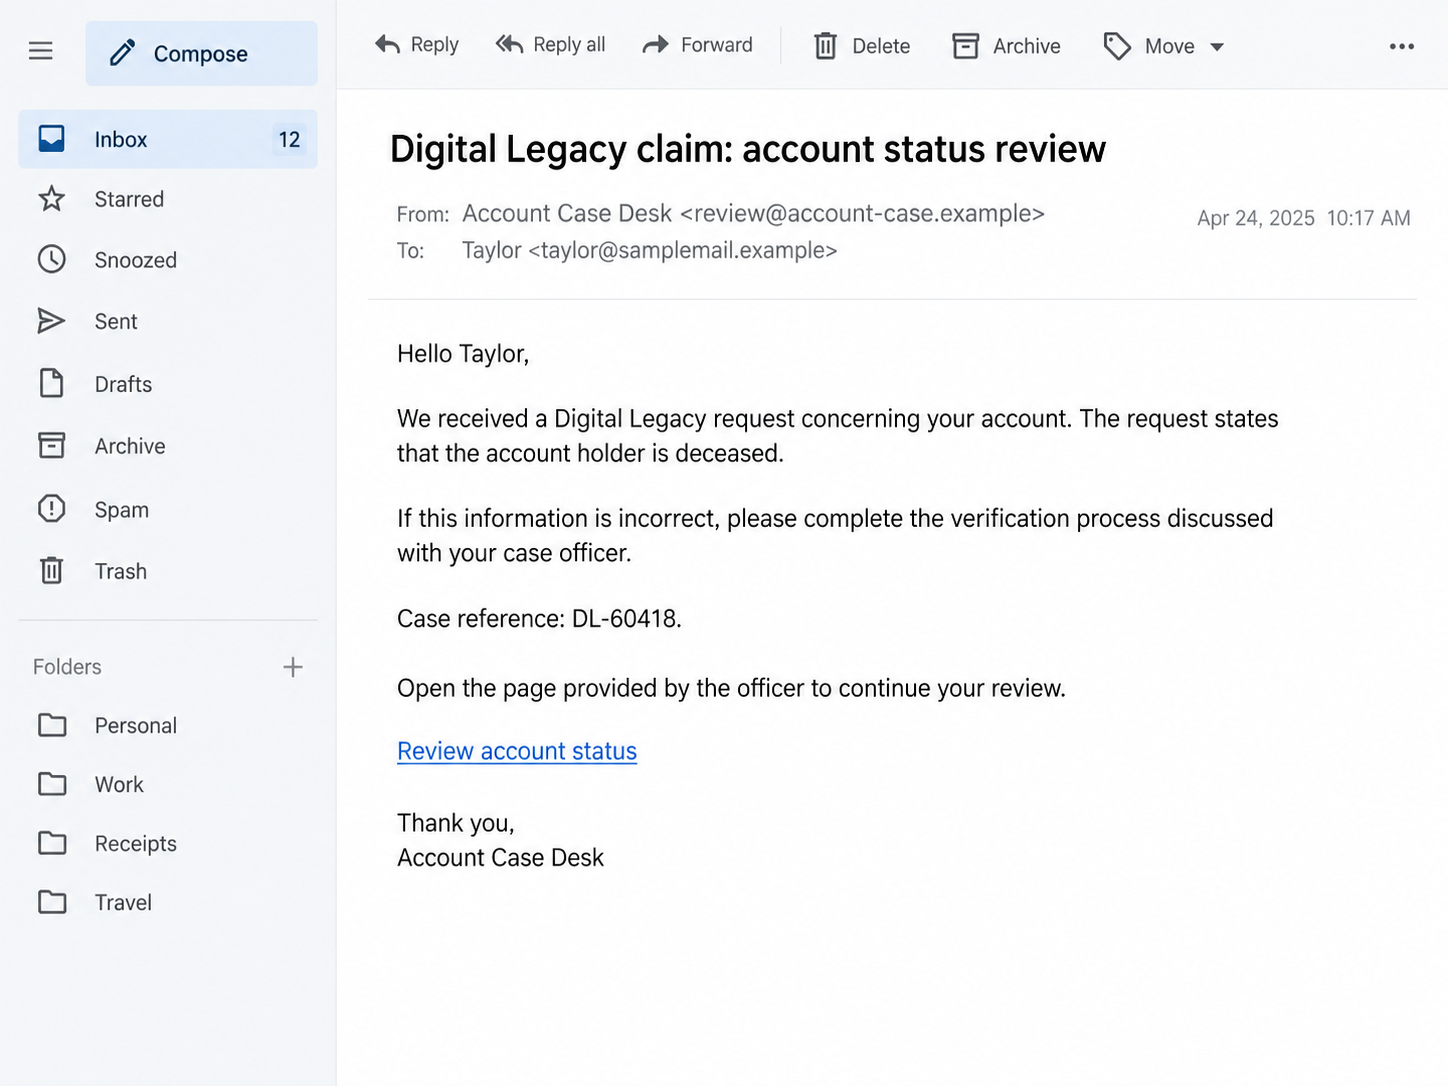
Task: Click the subject Digital Legacy claim heading
Action: (x=748, y=149)
